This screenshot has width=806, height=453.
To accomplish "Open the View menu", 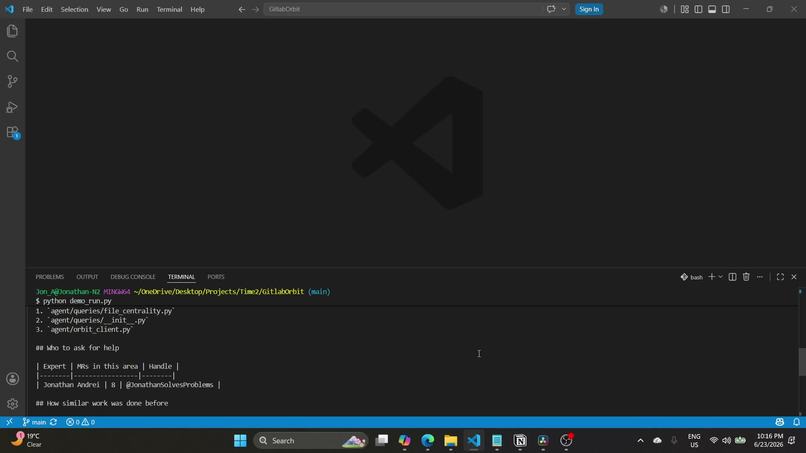I will tap(104, 9).
